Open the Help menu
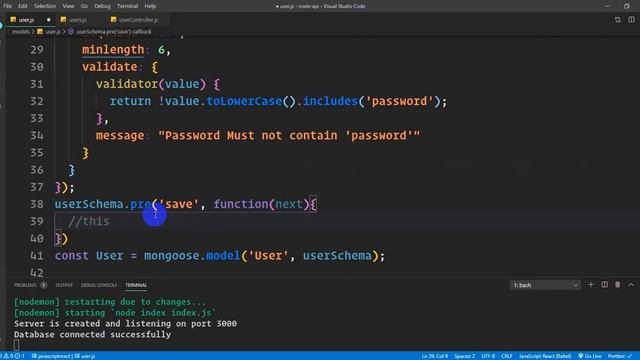Image resolution: width=640 pixels, height=360 pixels. 150,6
